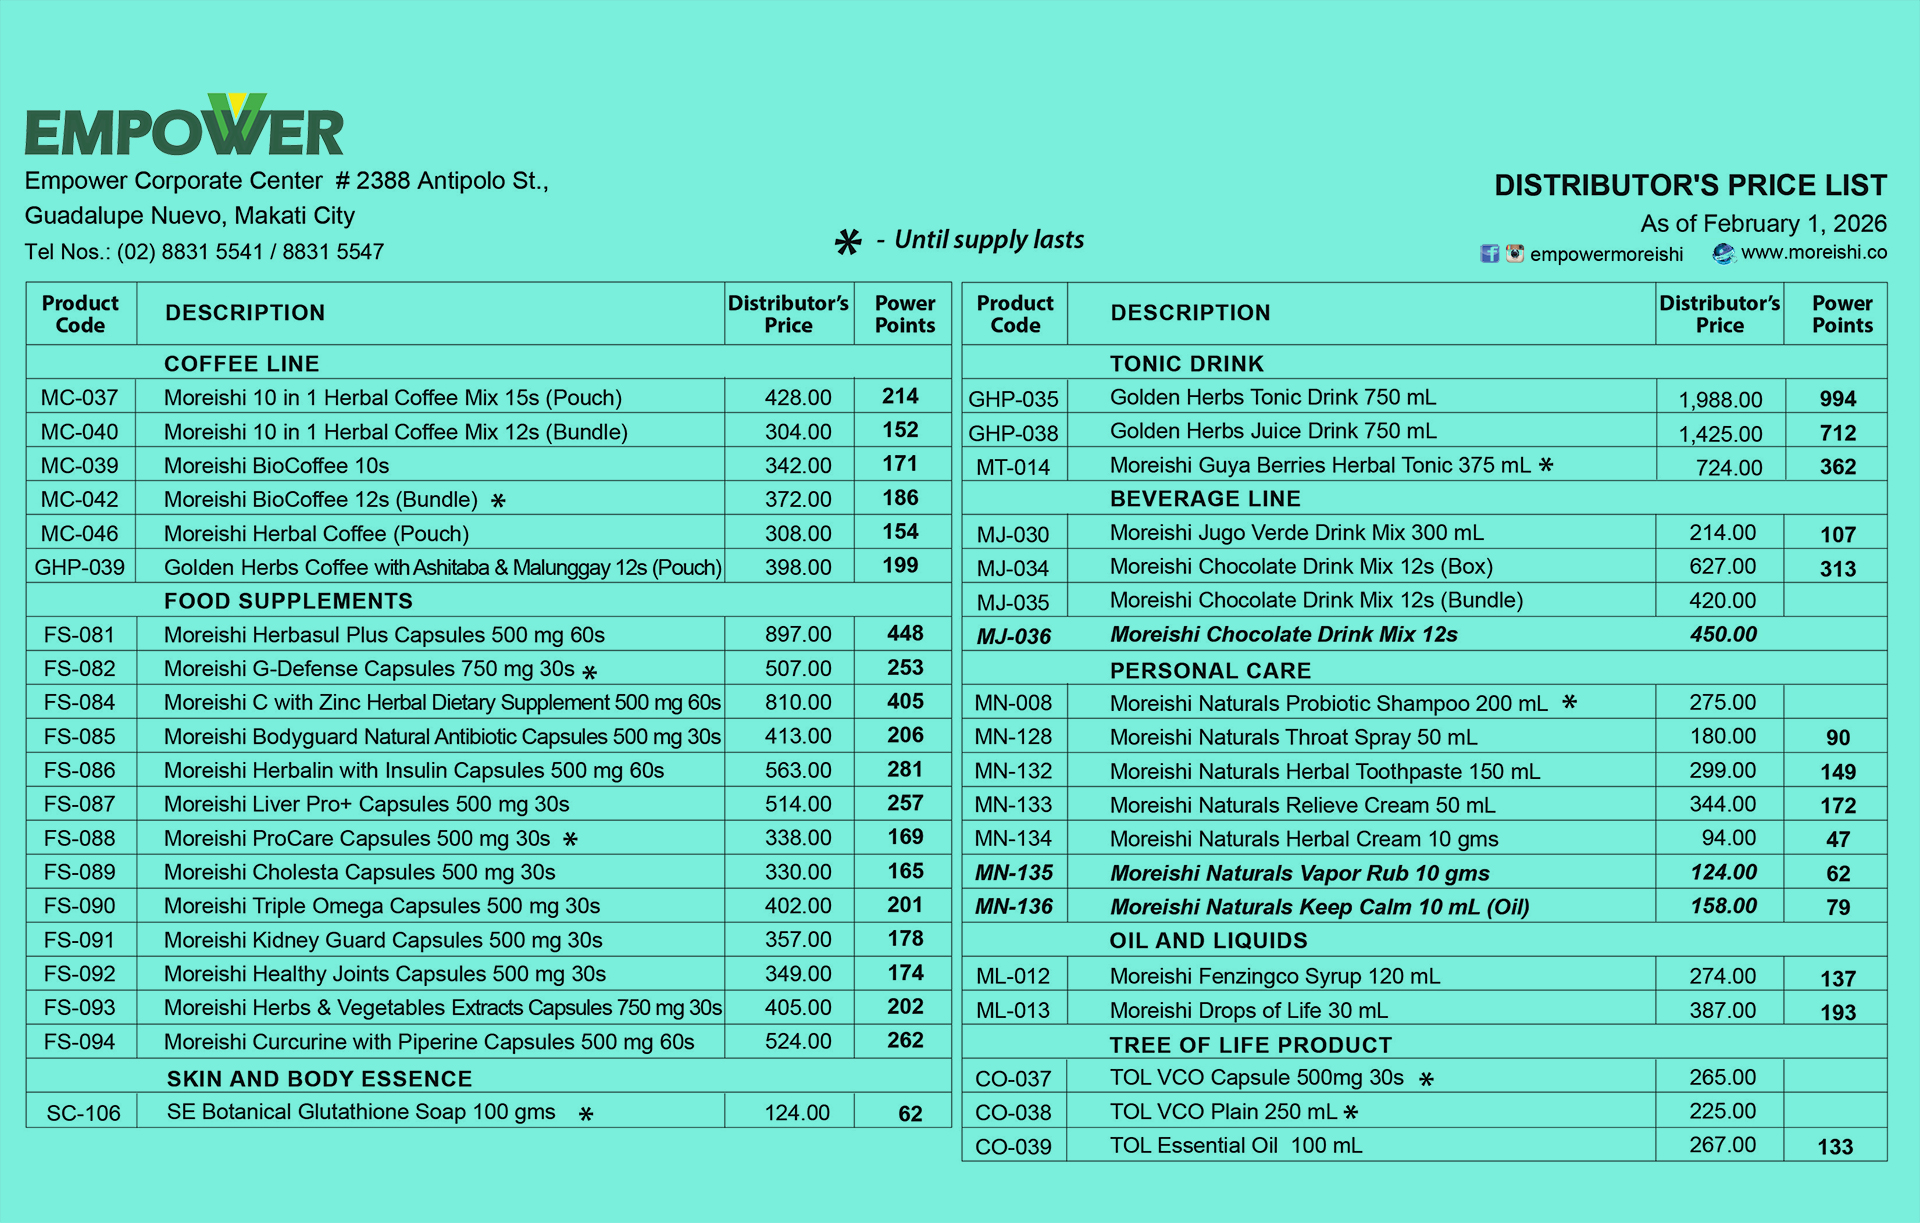Click the Instagram camera icon
Screen dimensions: 1920x1223
pos(1514,253)
